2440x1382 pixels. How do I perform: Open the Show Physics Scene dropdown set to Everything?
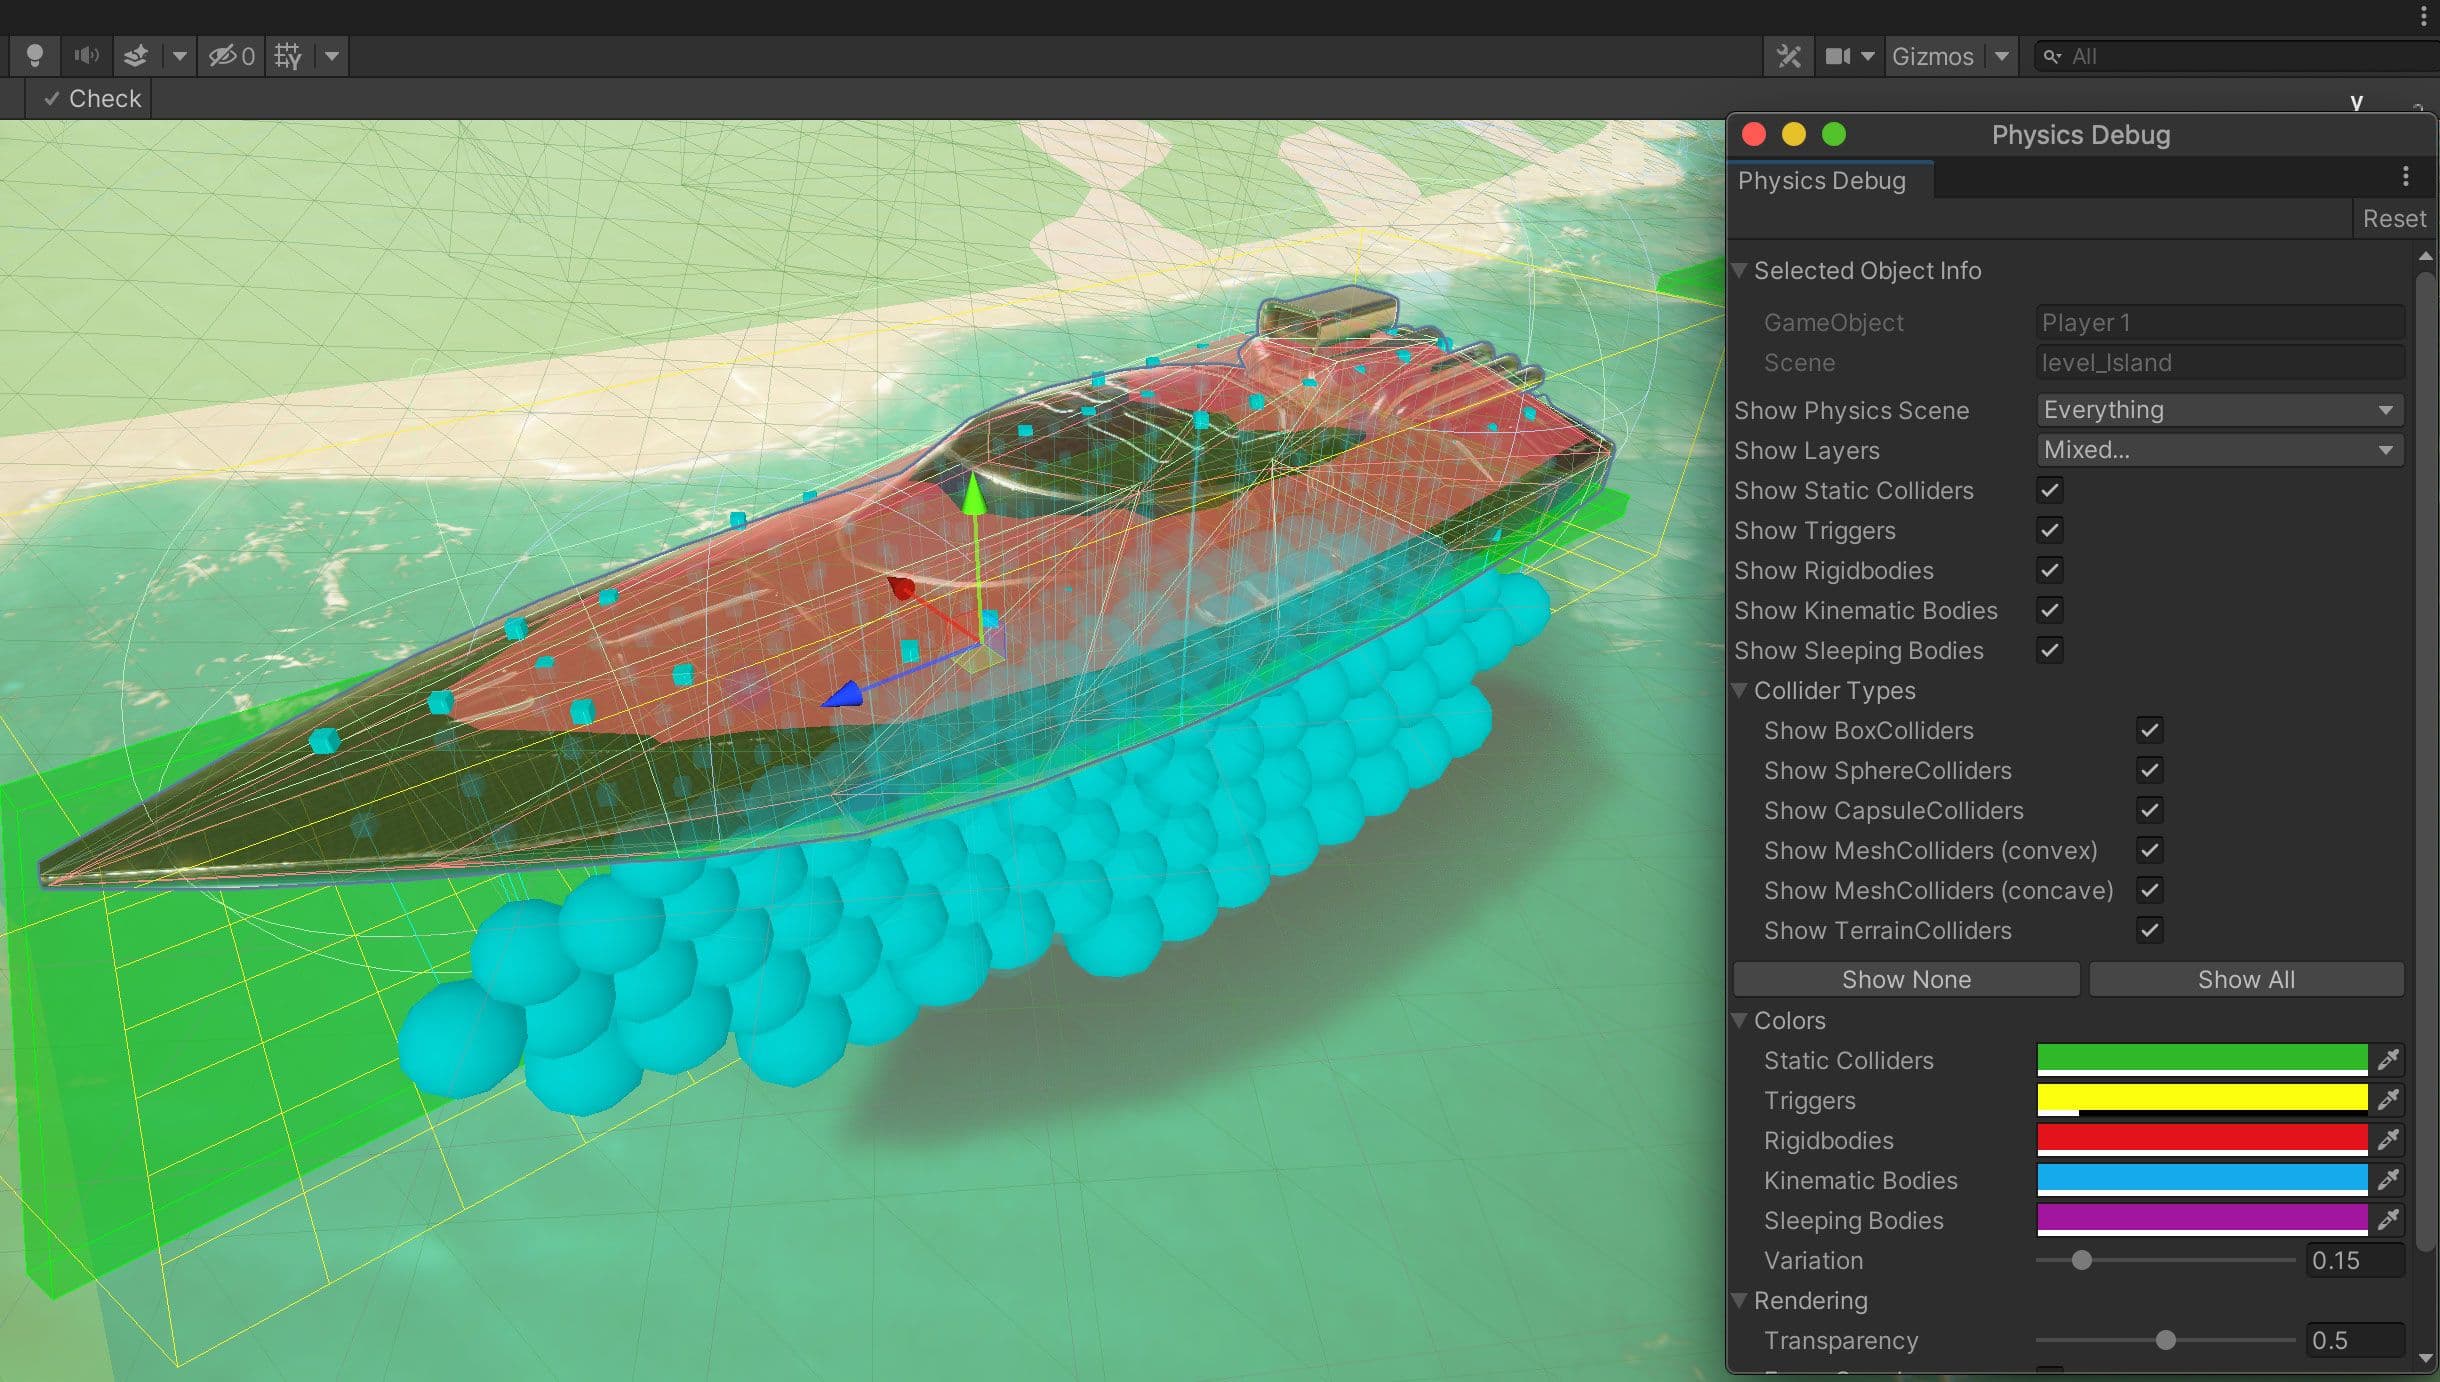(x=2216, y=409)
